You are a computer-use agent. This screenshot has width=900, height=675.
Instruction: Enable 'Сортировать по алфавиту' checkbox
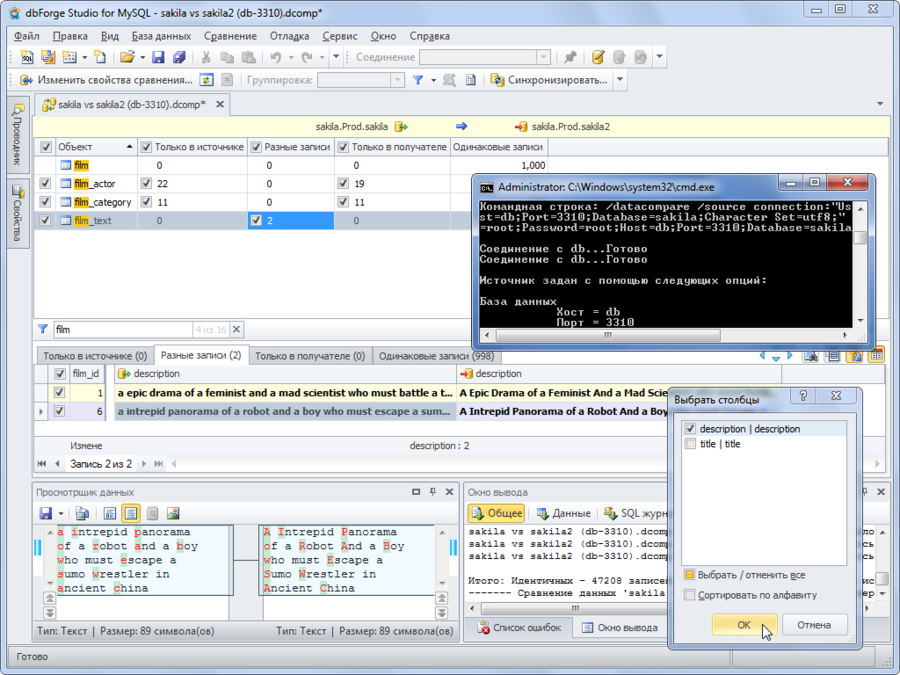click(x=689, y=595)
